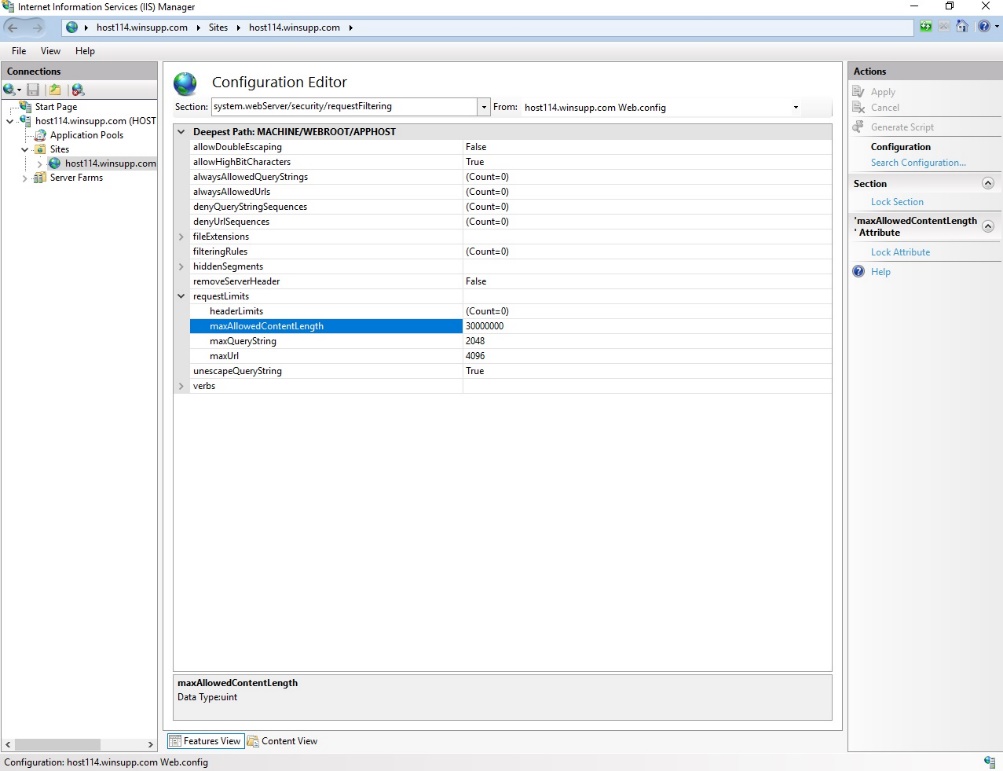Click the Connections scrollbar left arrow
The height and width of the screenshot is (771, 1003).
[x=8, y=745]
